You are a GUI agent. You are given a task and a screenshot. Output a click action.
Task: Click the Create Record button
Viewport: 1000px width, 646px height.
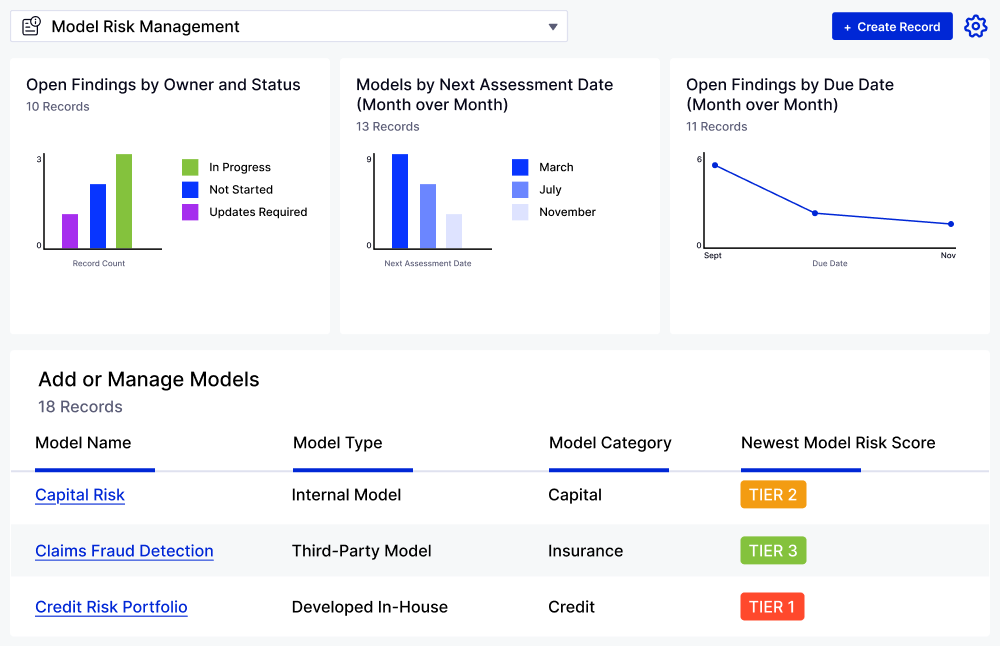pos(892,27)
